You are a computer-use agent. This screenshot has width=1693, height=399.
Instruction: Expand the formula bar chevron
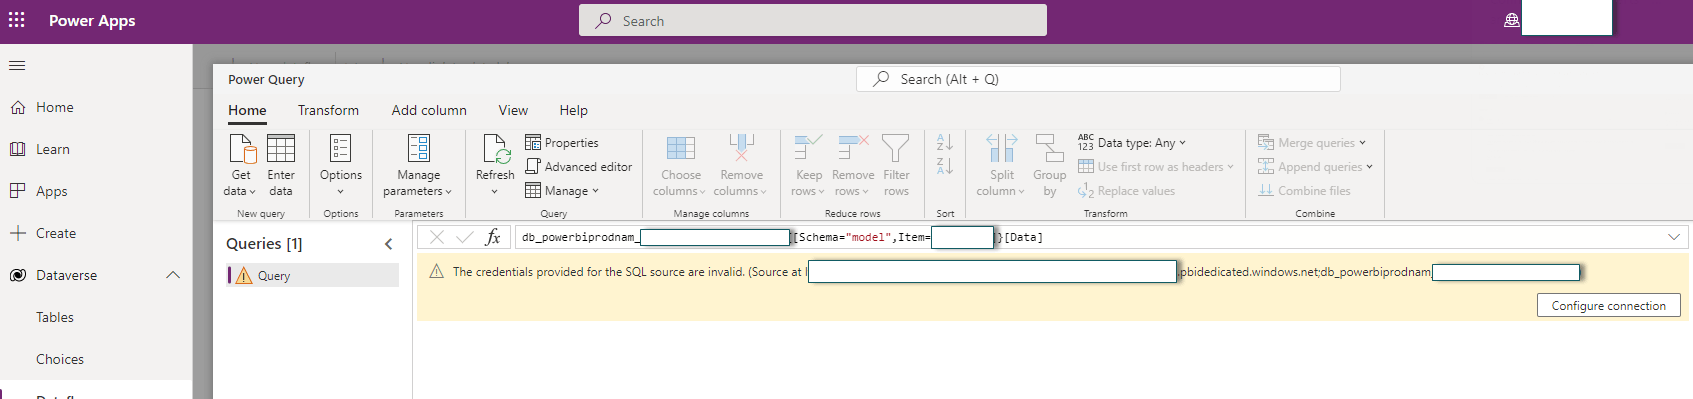point(1674,237)
